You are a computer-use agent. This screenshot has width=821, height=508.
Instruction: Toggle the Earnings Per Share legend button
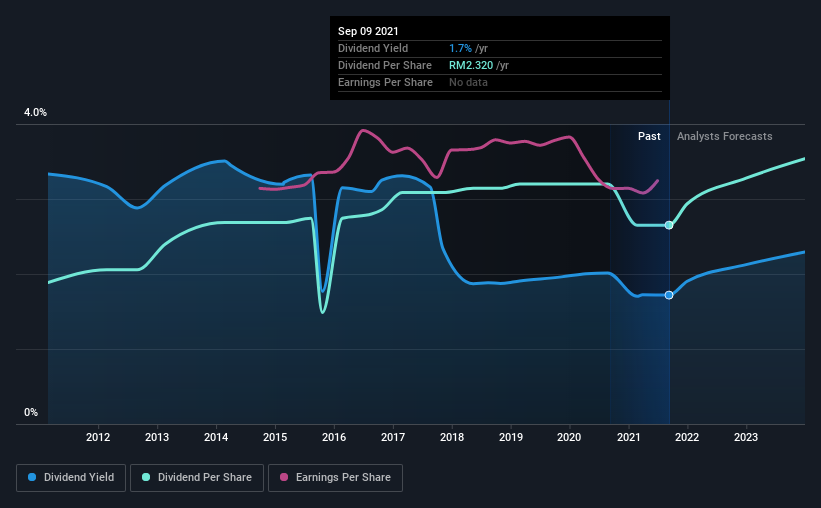click(x=335, y=478)
